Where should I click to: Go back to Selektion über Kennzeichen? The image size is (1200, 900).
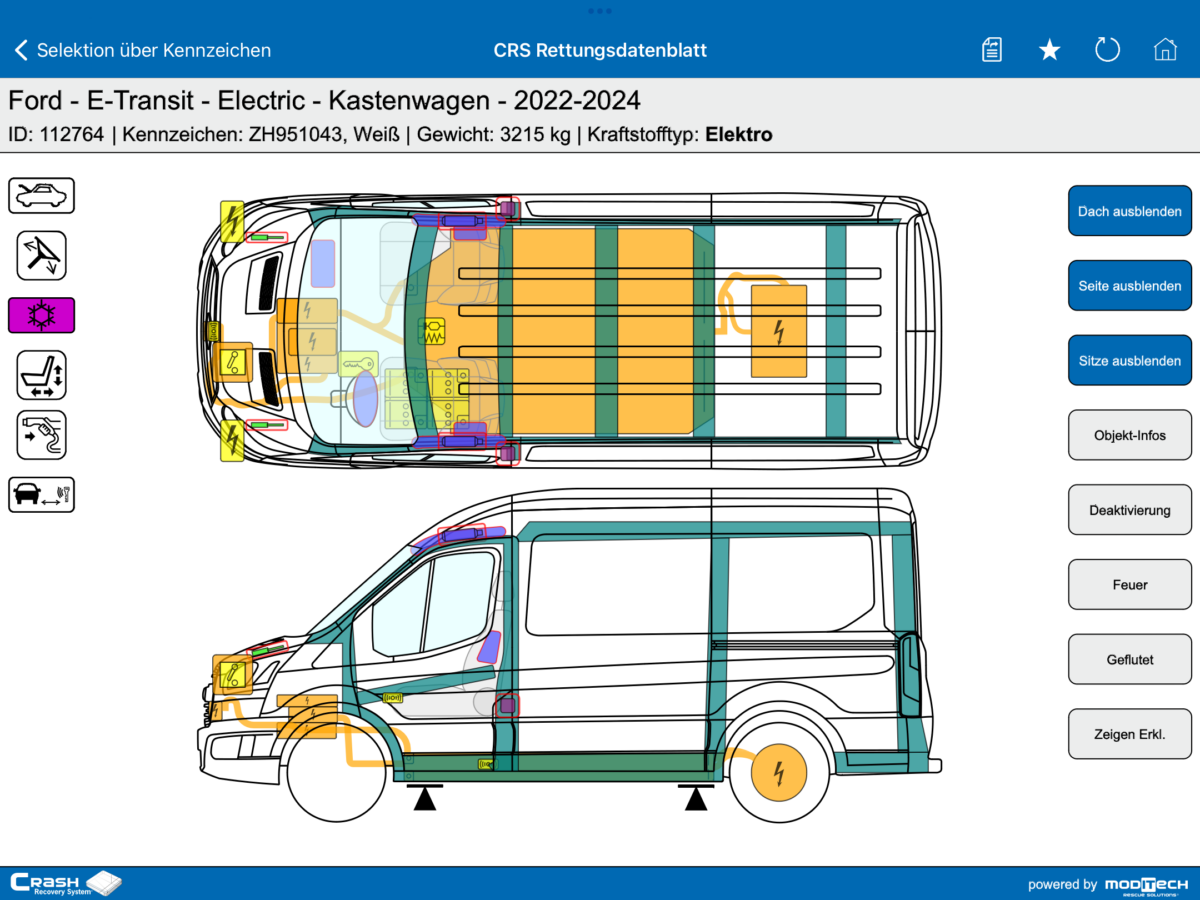tap(142, 50)
